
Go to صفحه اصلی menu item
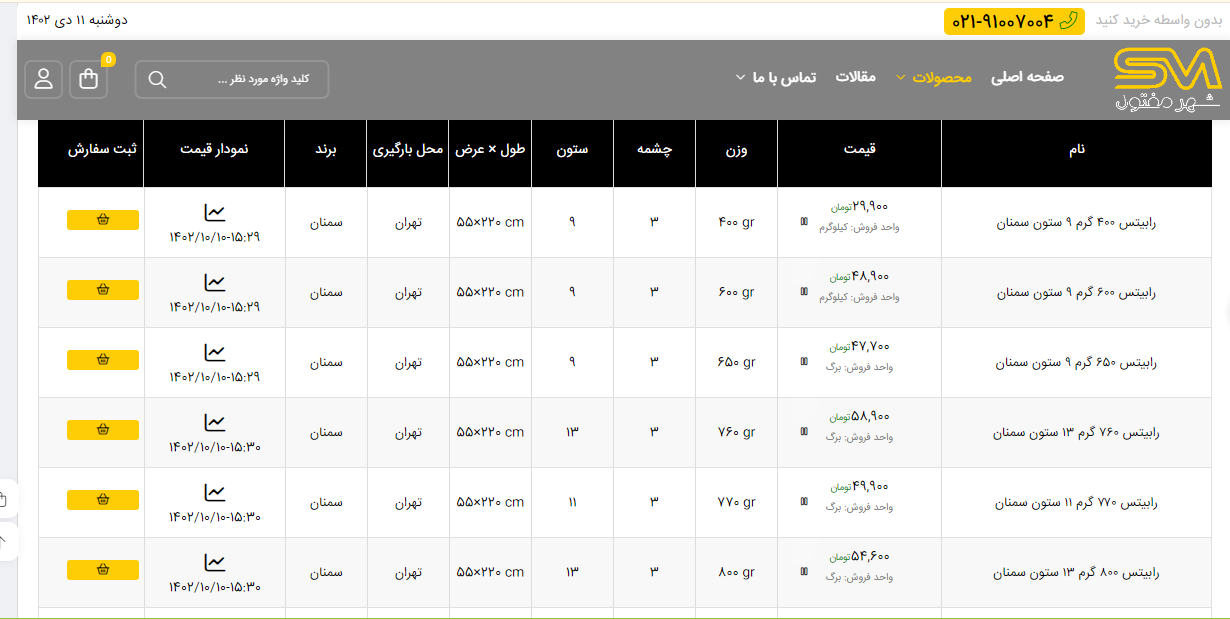tap(1027, 77)
